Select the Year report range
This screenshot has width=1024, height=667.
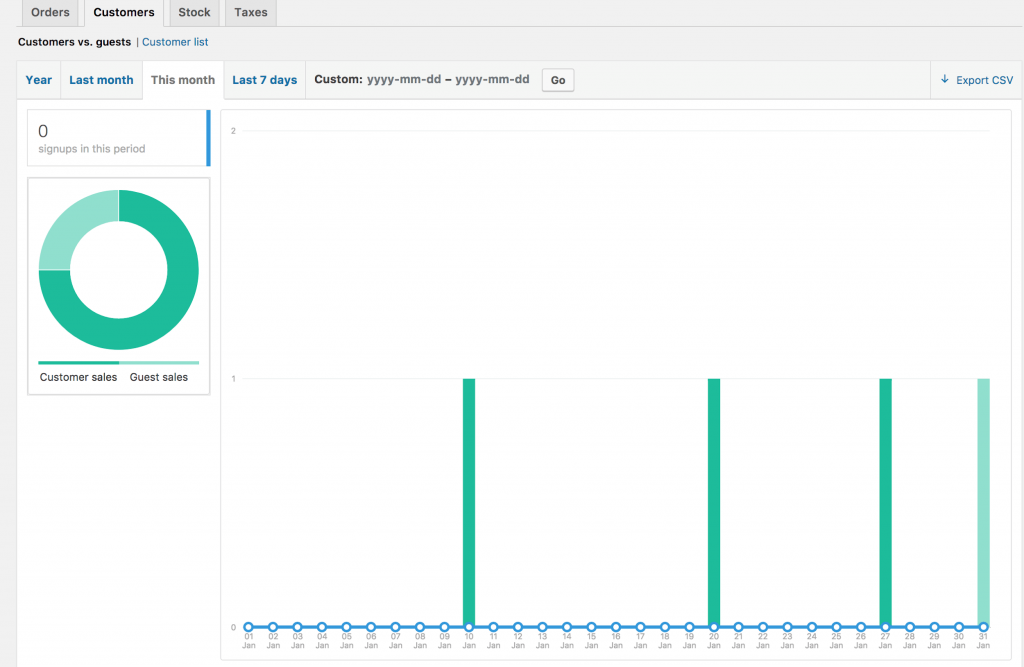point(38,80)
